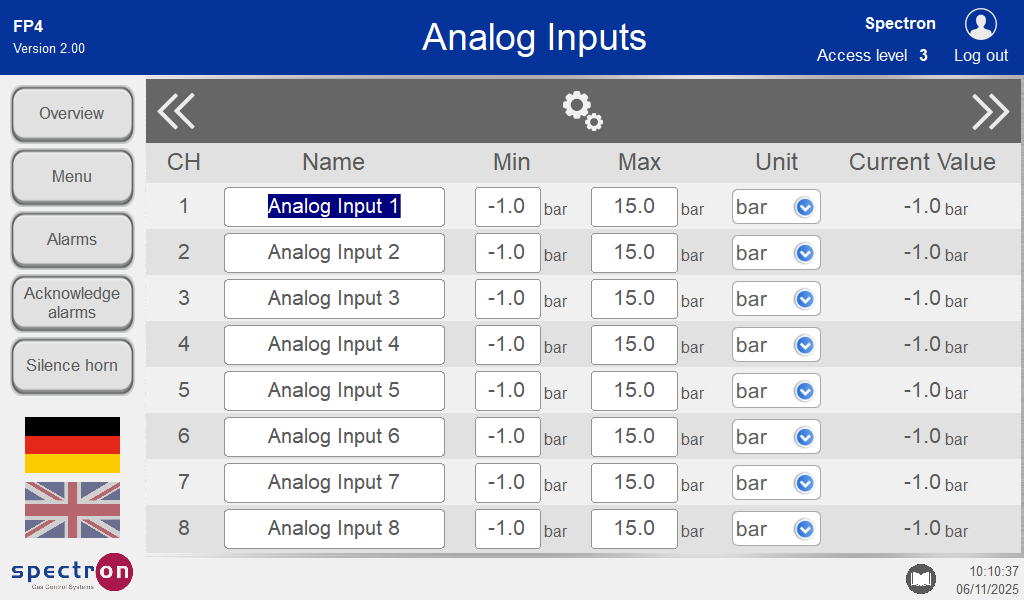Open the unit dropdown for channel 1

click(776, 207)
